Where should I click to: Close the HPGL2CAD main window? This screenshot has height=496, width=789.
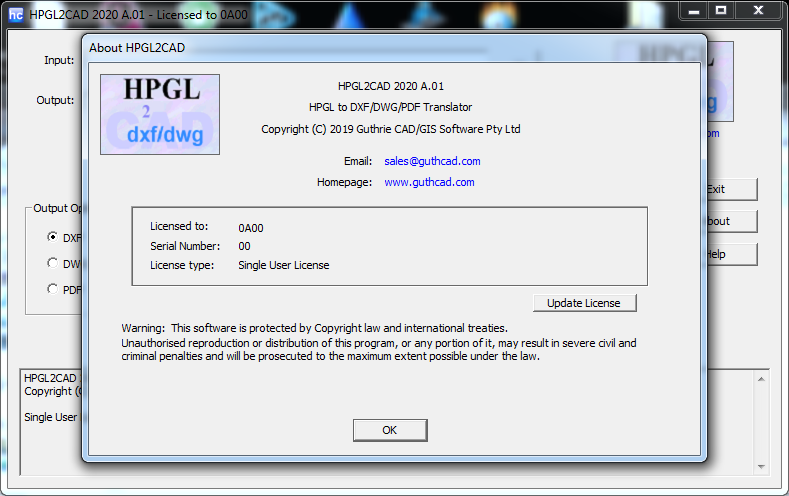pos(758,11)
